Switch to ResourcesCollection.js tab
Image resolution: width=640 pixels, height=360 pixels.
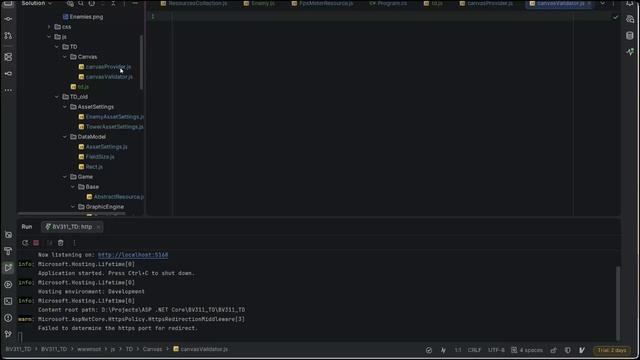tap(194, 3)
